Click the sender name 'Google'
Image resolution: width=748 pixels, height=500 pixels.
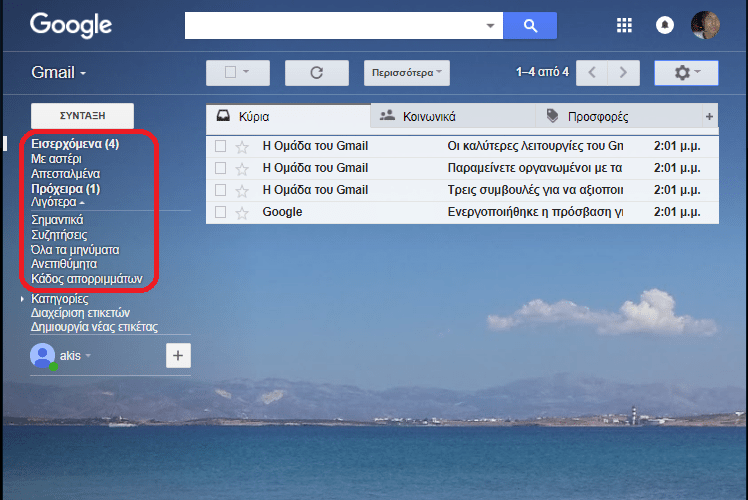282,212
